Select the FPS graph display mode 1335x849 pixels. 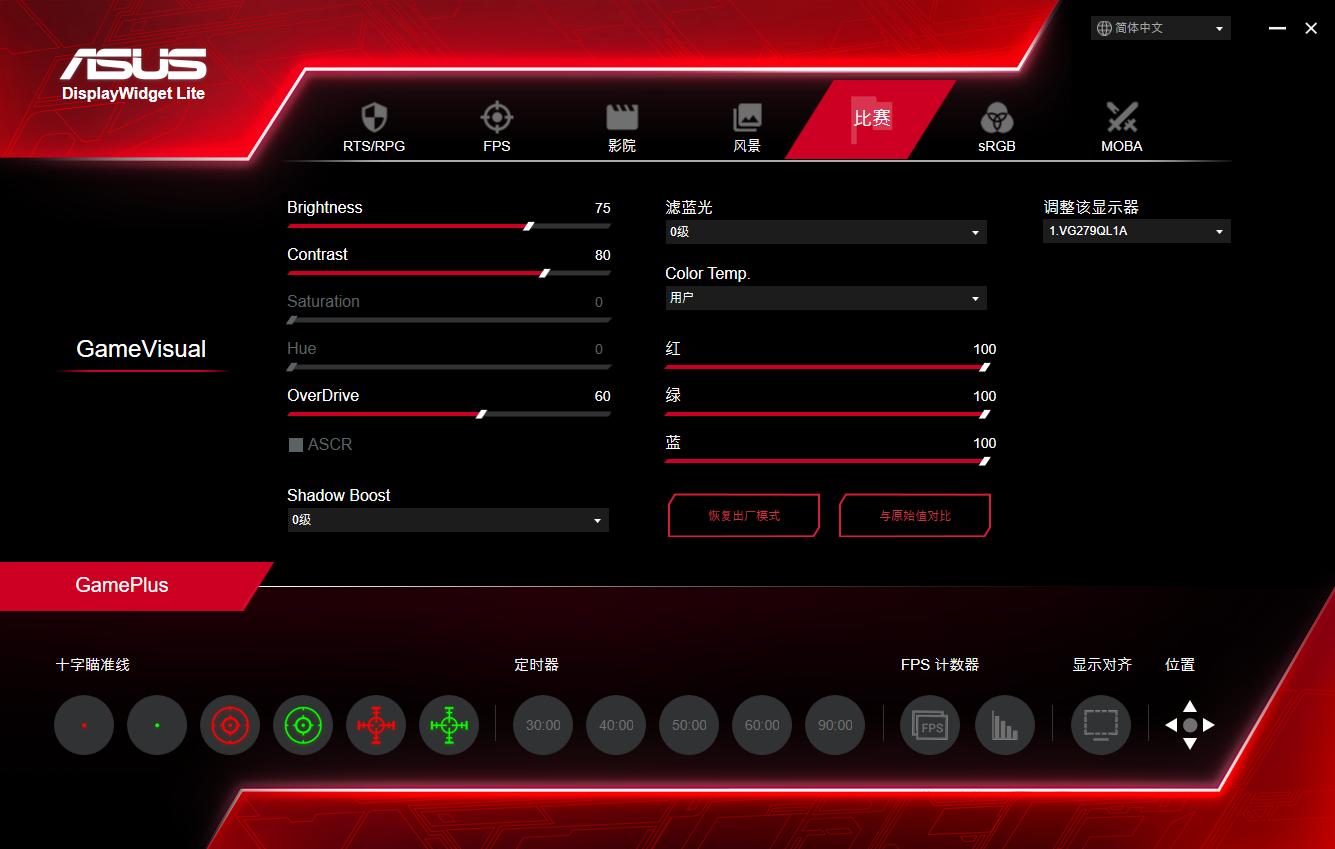click(1005, 725)
